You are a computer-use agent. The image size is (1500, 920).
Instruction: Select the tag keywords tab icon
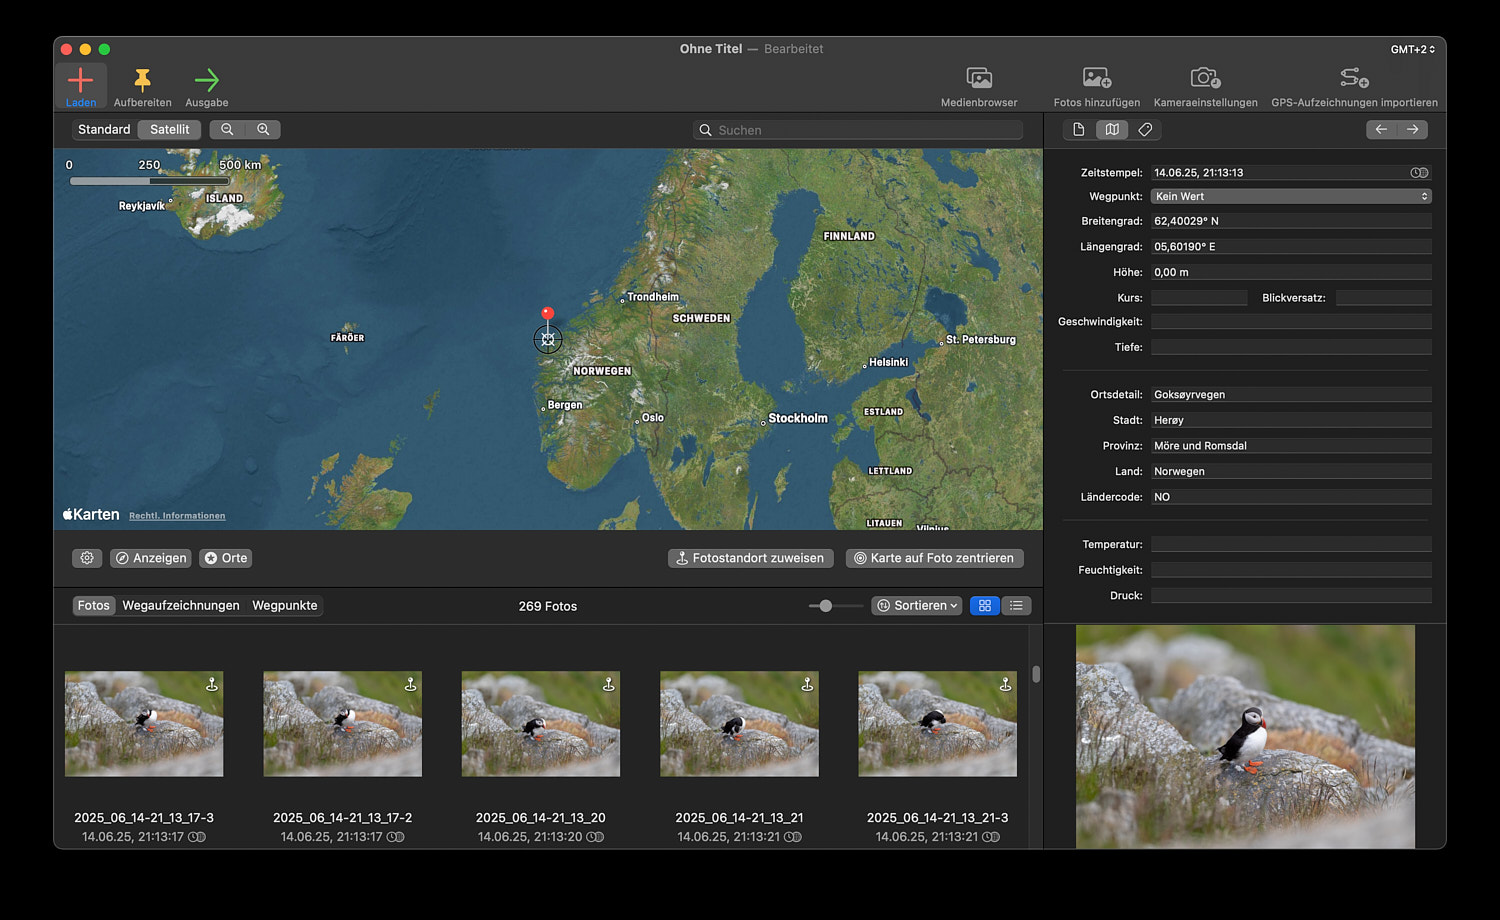1145,129
